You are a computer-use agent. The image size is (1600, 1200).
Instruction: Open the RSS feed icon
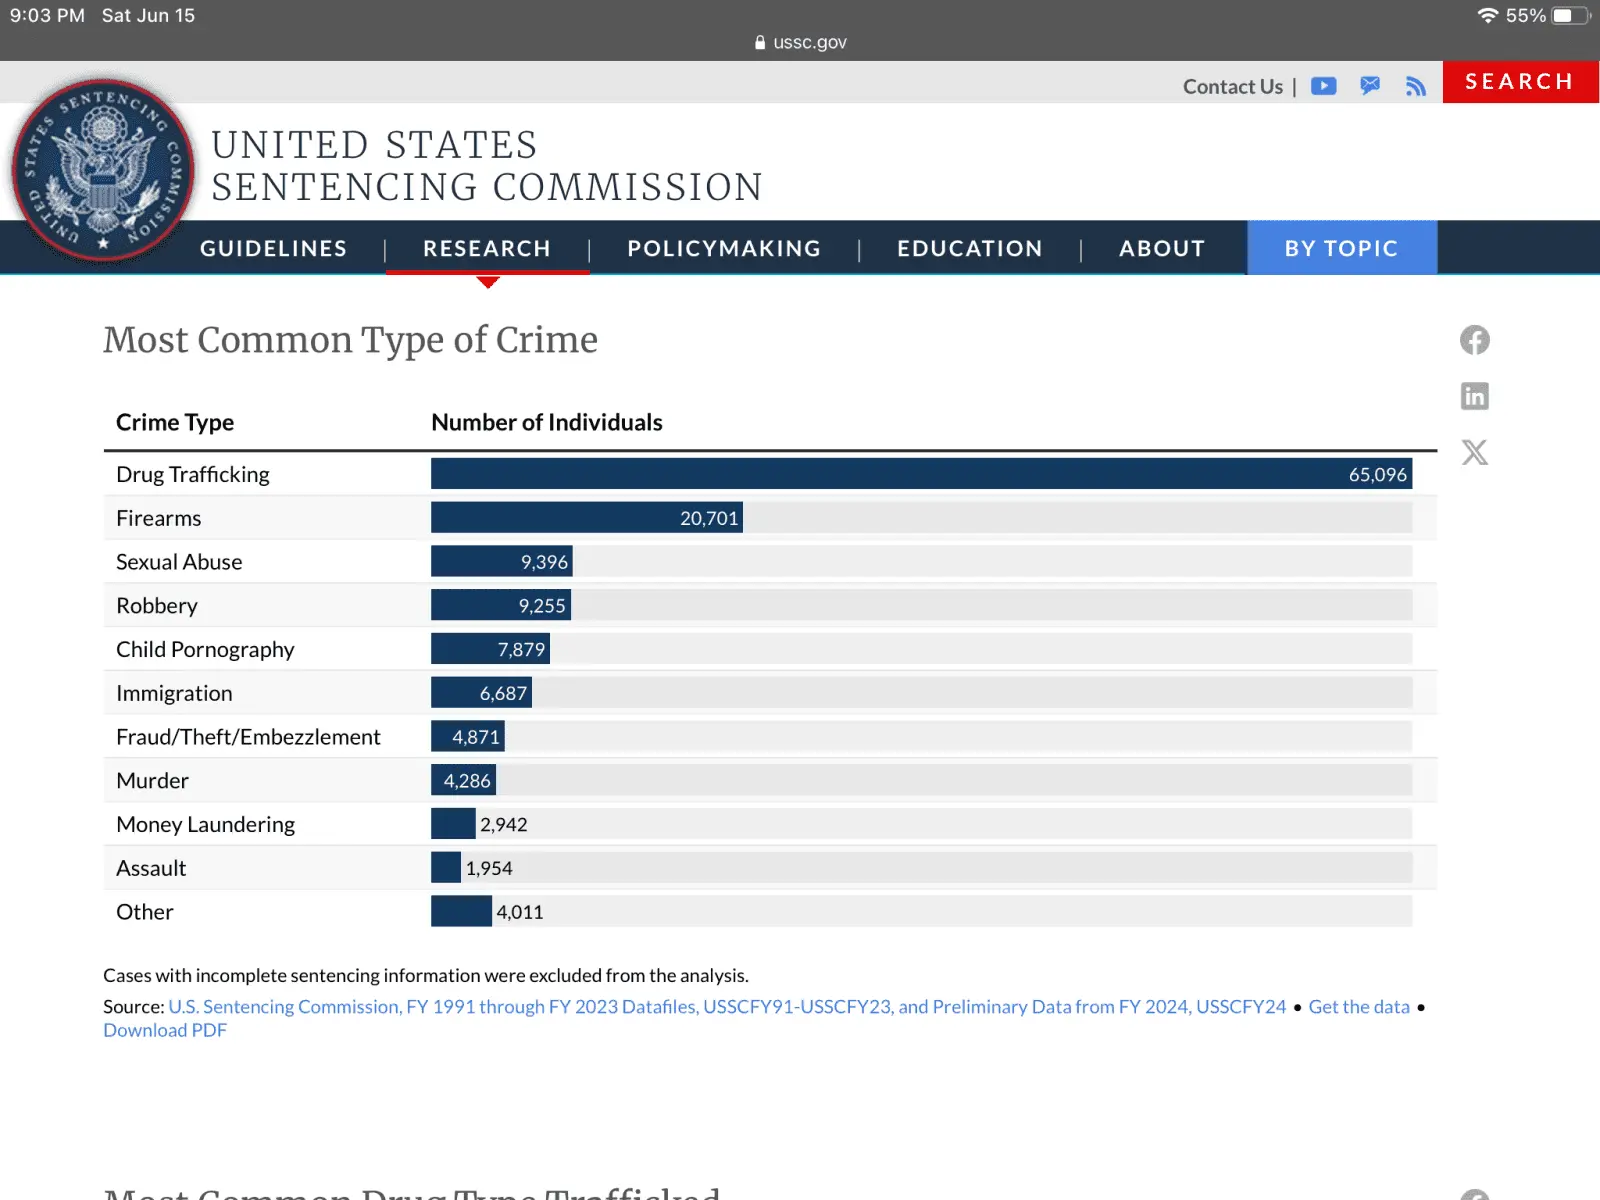coord(1415,87)
